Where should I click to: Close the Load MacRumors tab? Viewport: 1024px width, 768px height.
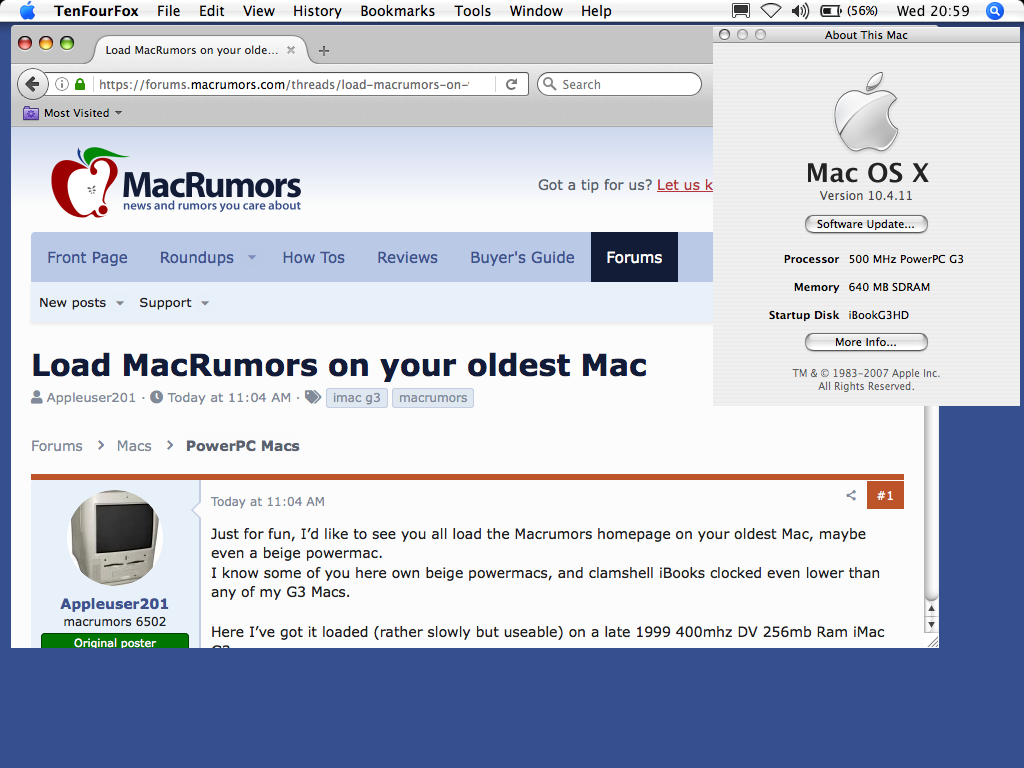coord(291,50)
